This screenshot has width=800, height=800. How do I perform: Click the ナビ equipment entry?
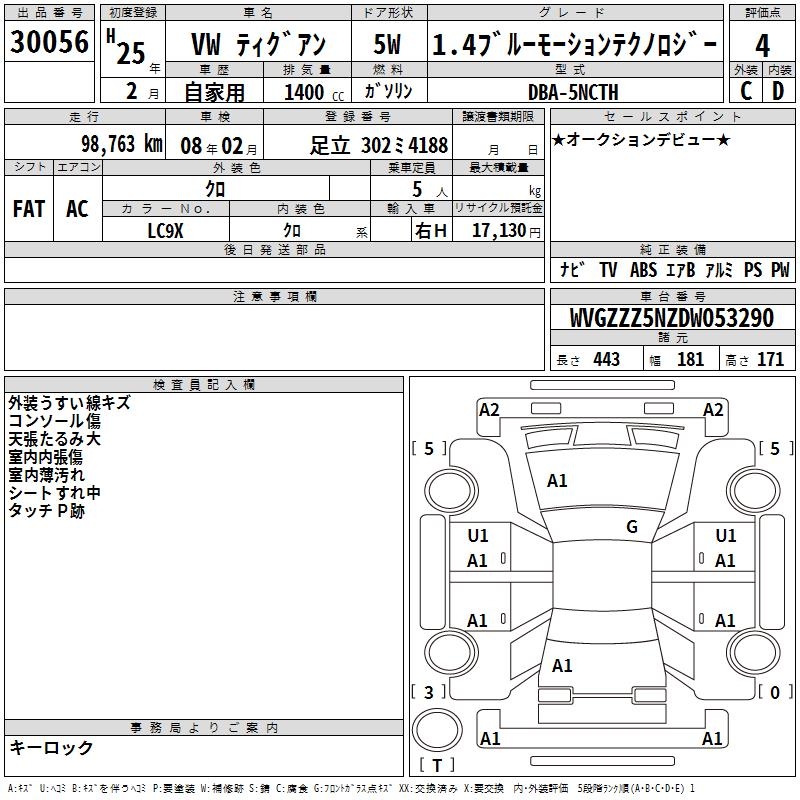coord(572,269)
